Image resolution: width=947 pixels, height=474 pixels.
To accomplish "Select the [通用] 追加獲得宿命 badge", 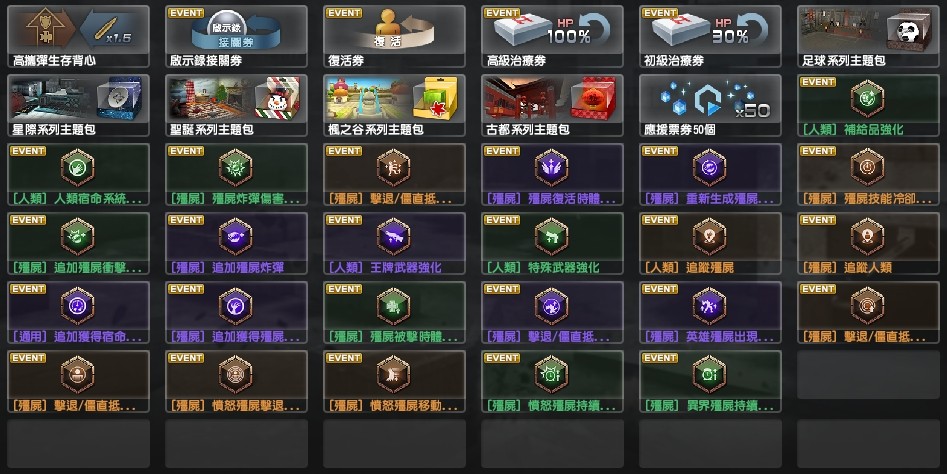I will 79,312.
